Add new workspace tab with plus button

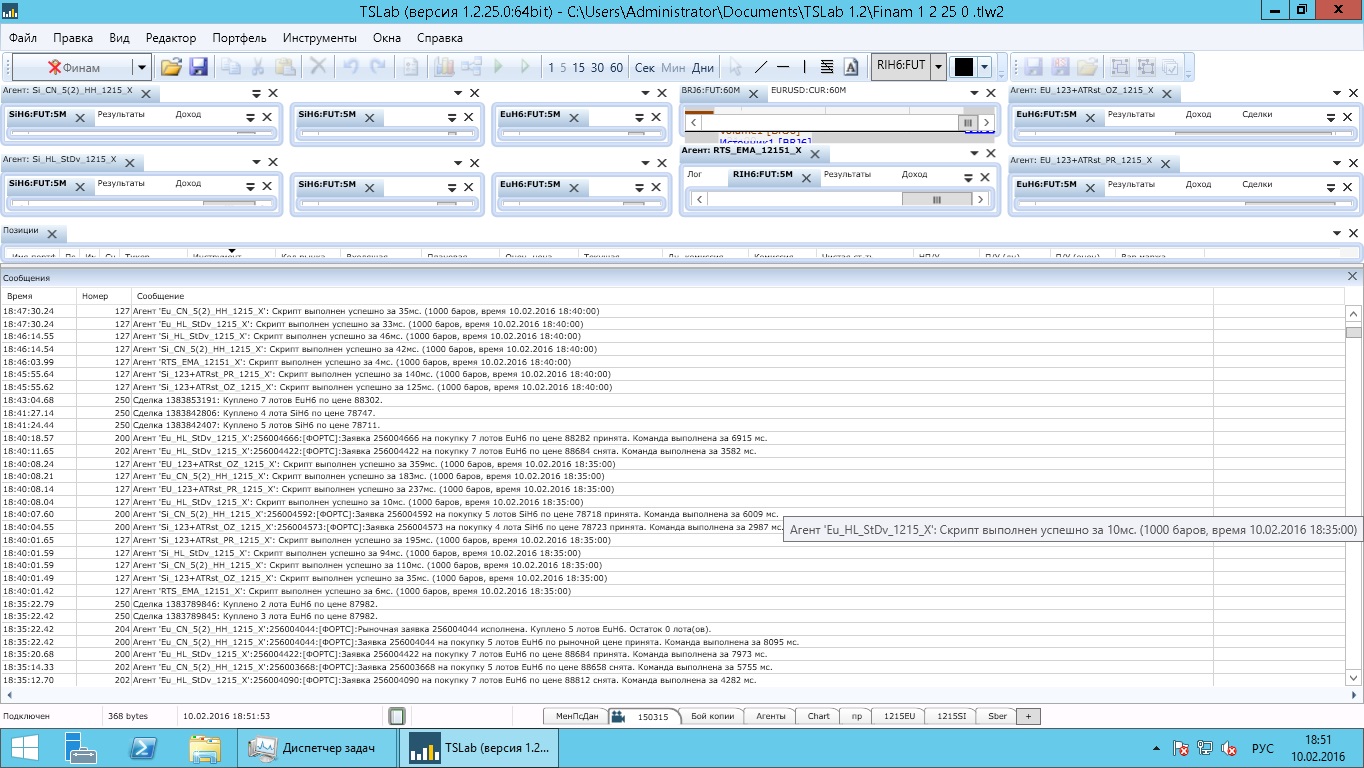pos(1028,716)
